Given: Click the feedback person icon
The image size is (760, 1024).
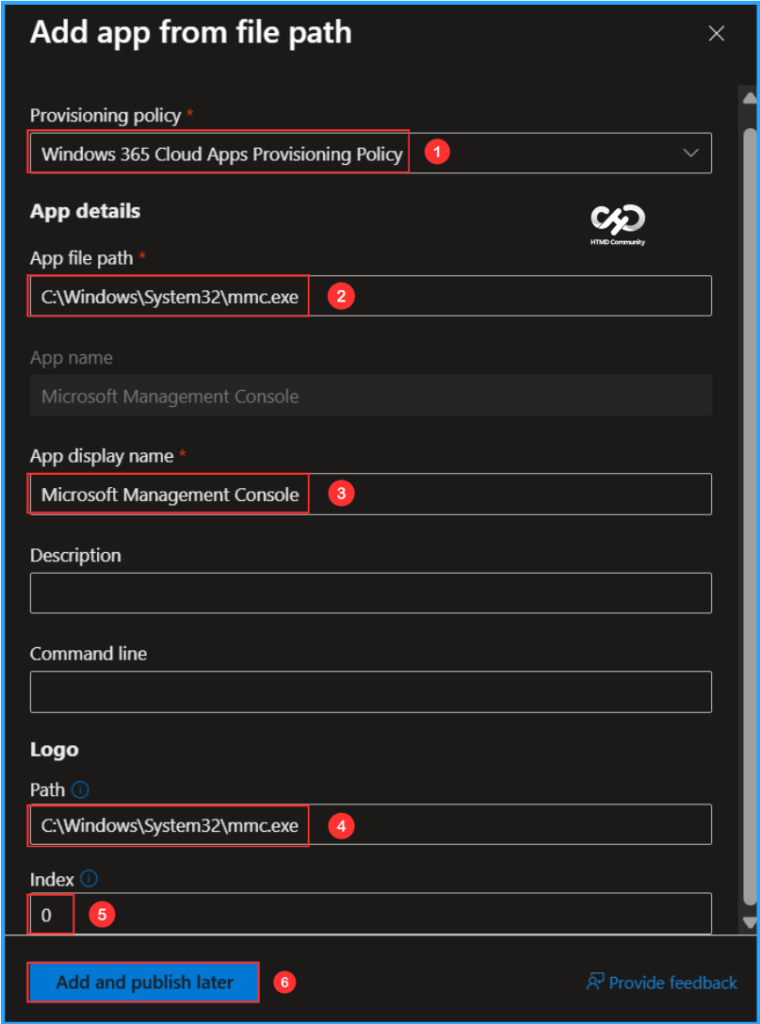Looking at the screenshot, I should point(595,982).
